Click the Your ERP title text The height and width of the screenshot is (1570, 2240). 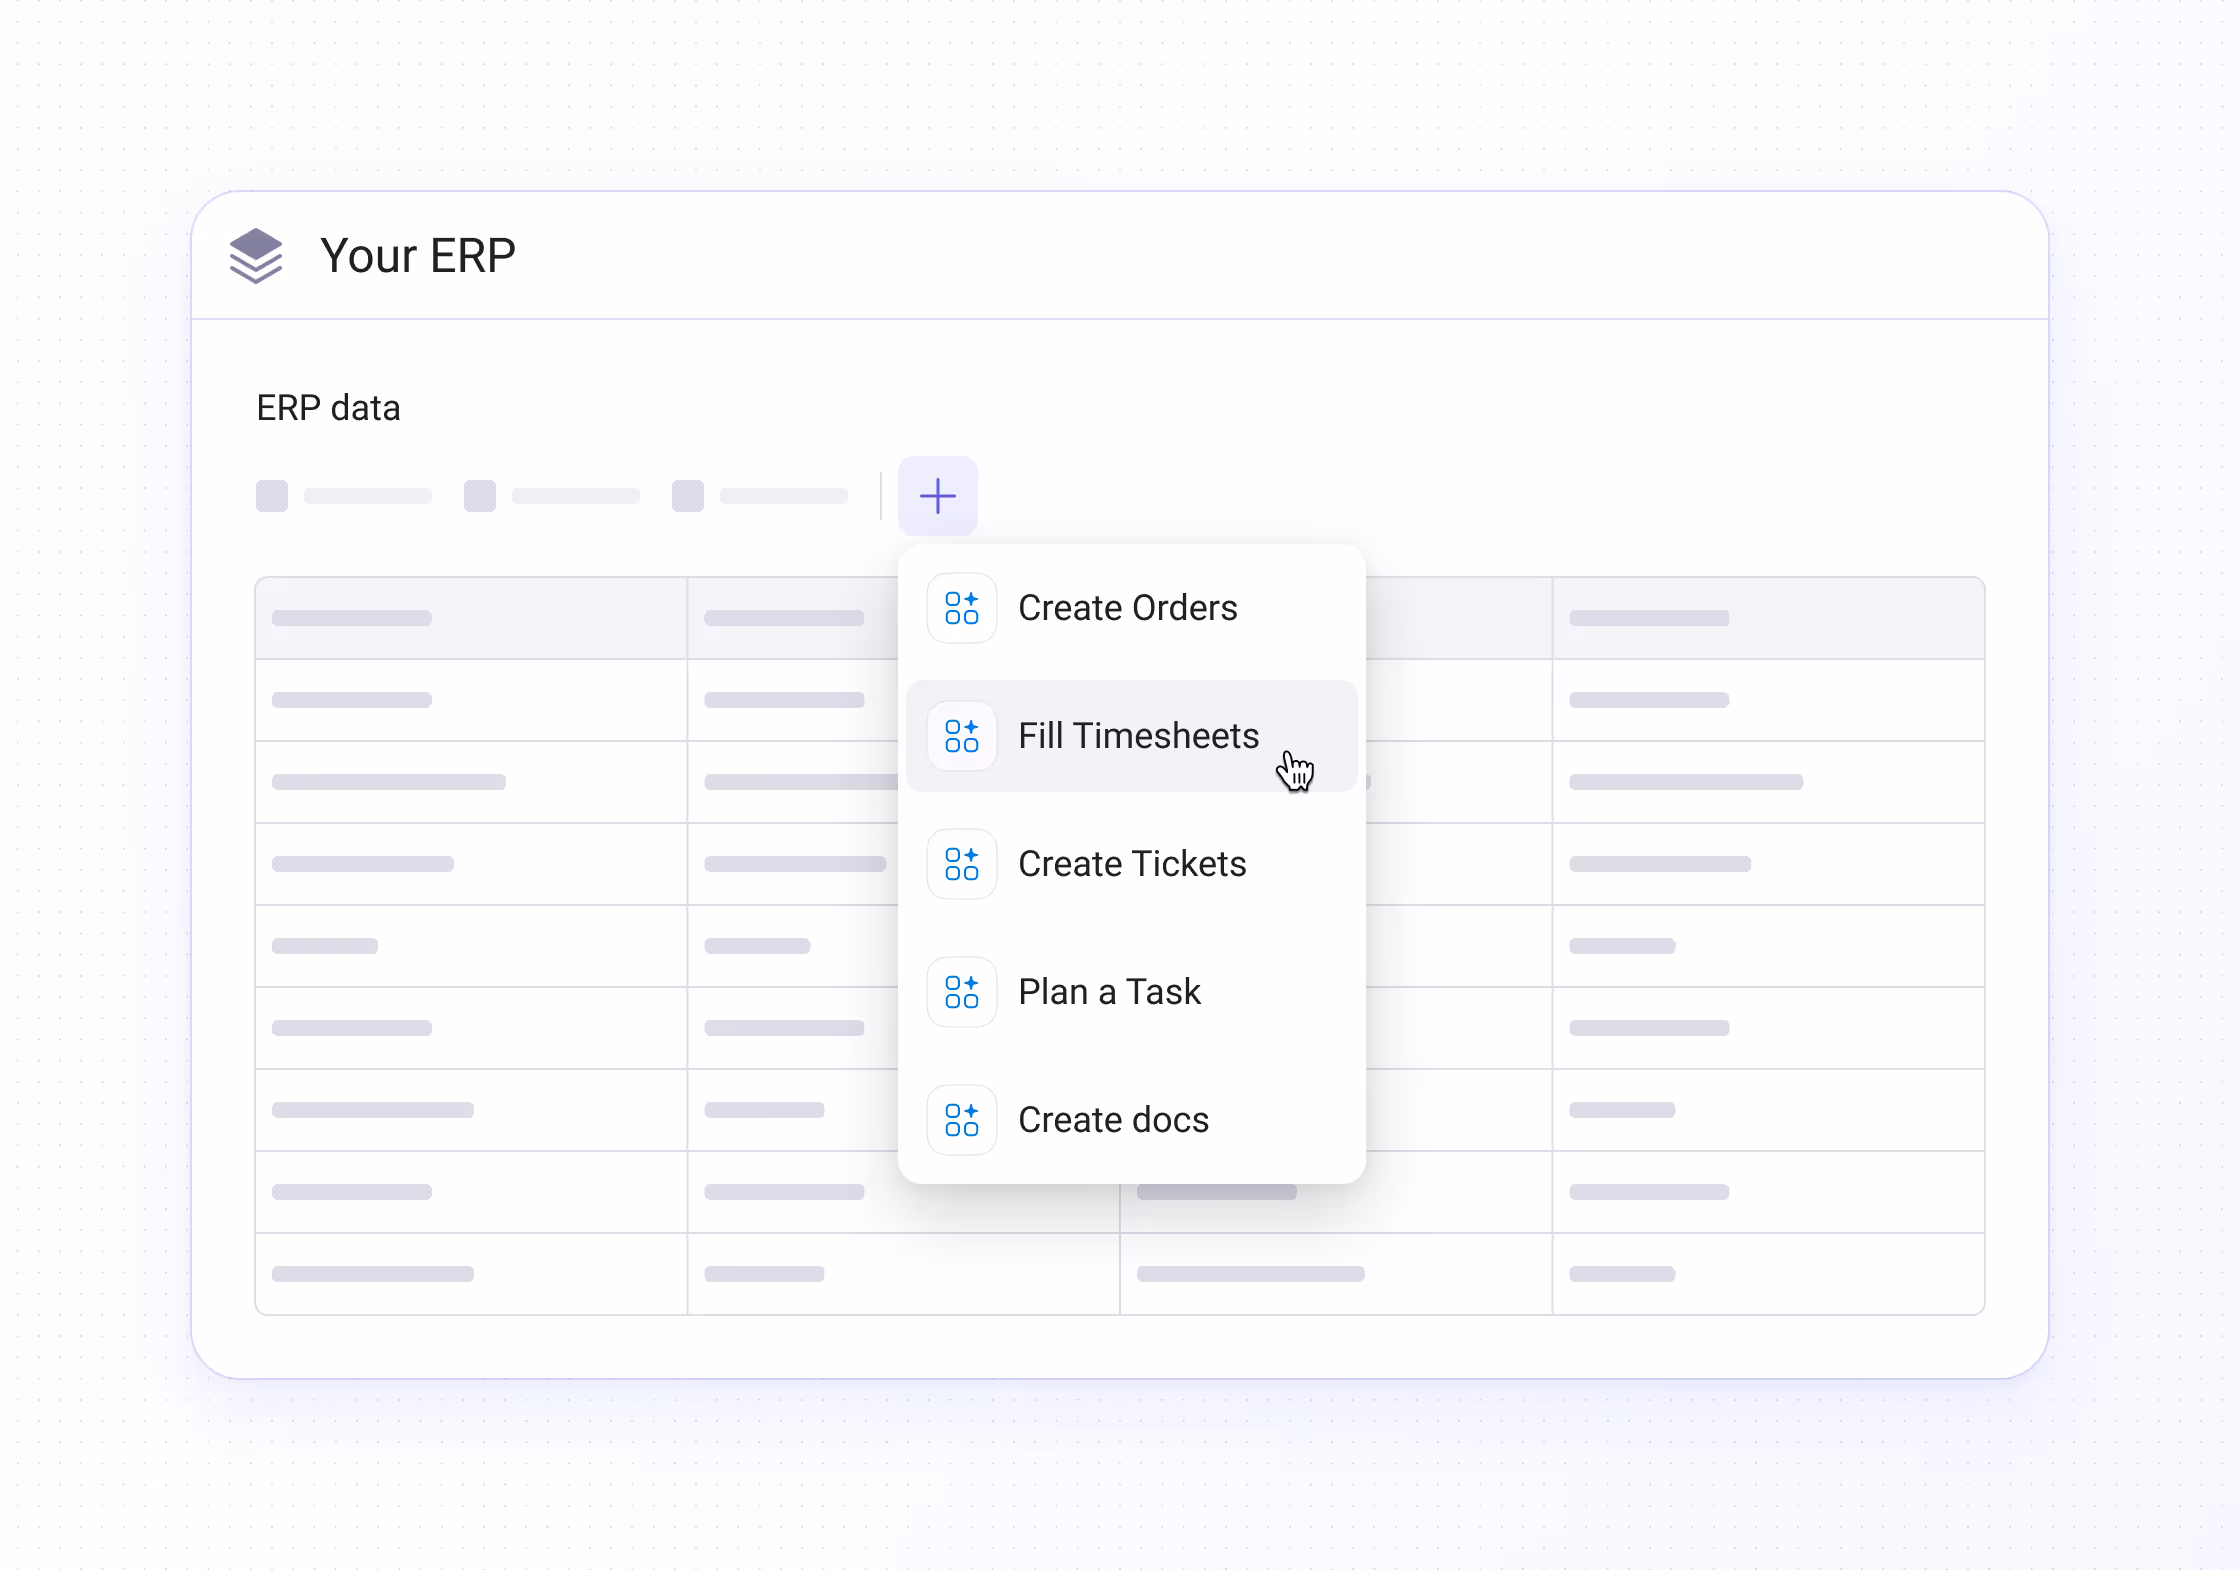418,256
